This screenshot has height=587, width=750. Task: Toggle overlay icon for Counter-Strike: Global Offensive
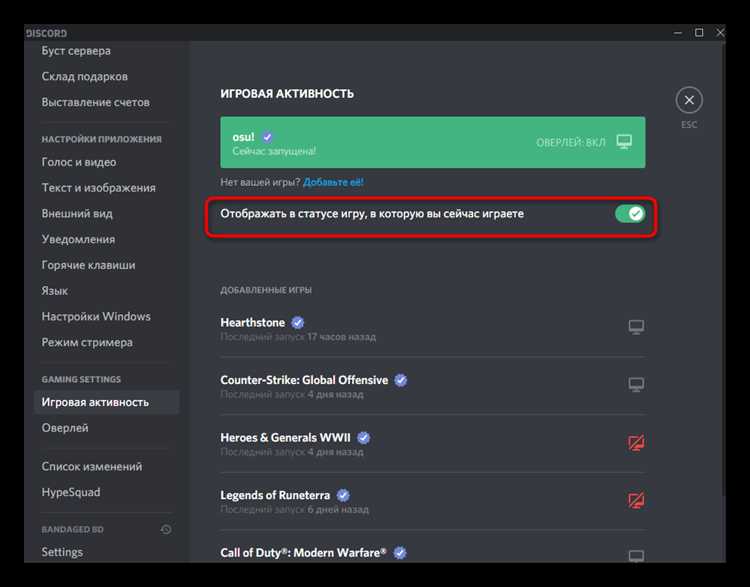click(x=636, y=385)
